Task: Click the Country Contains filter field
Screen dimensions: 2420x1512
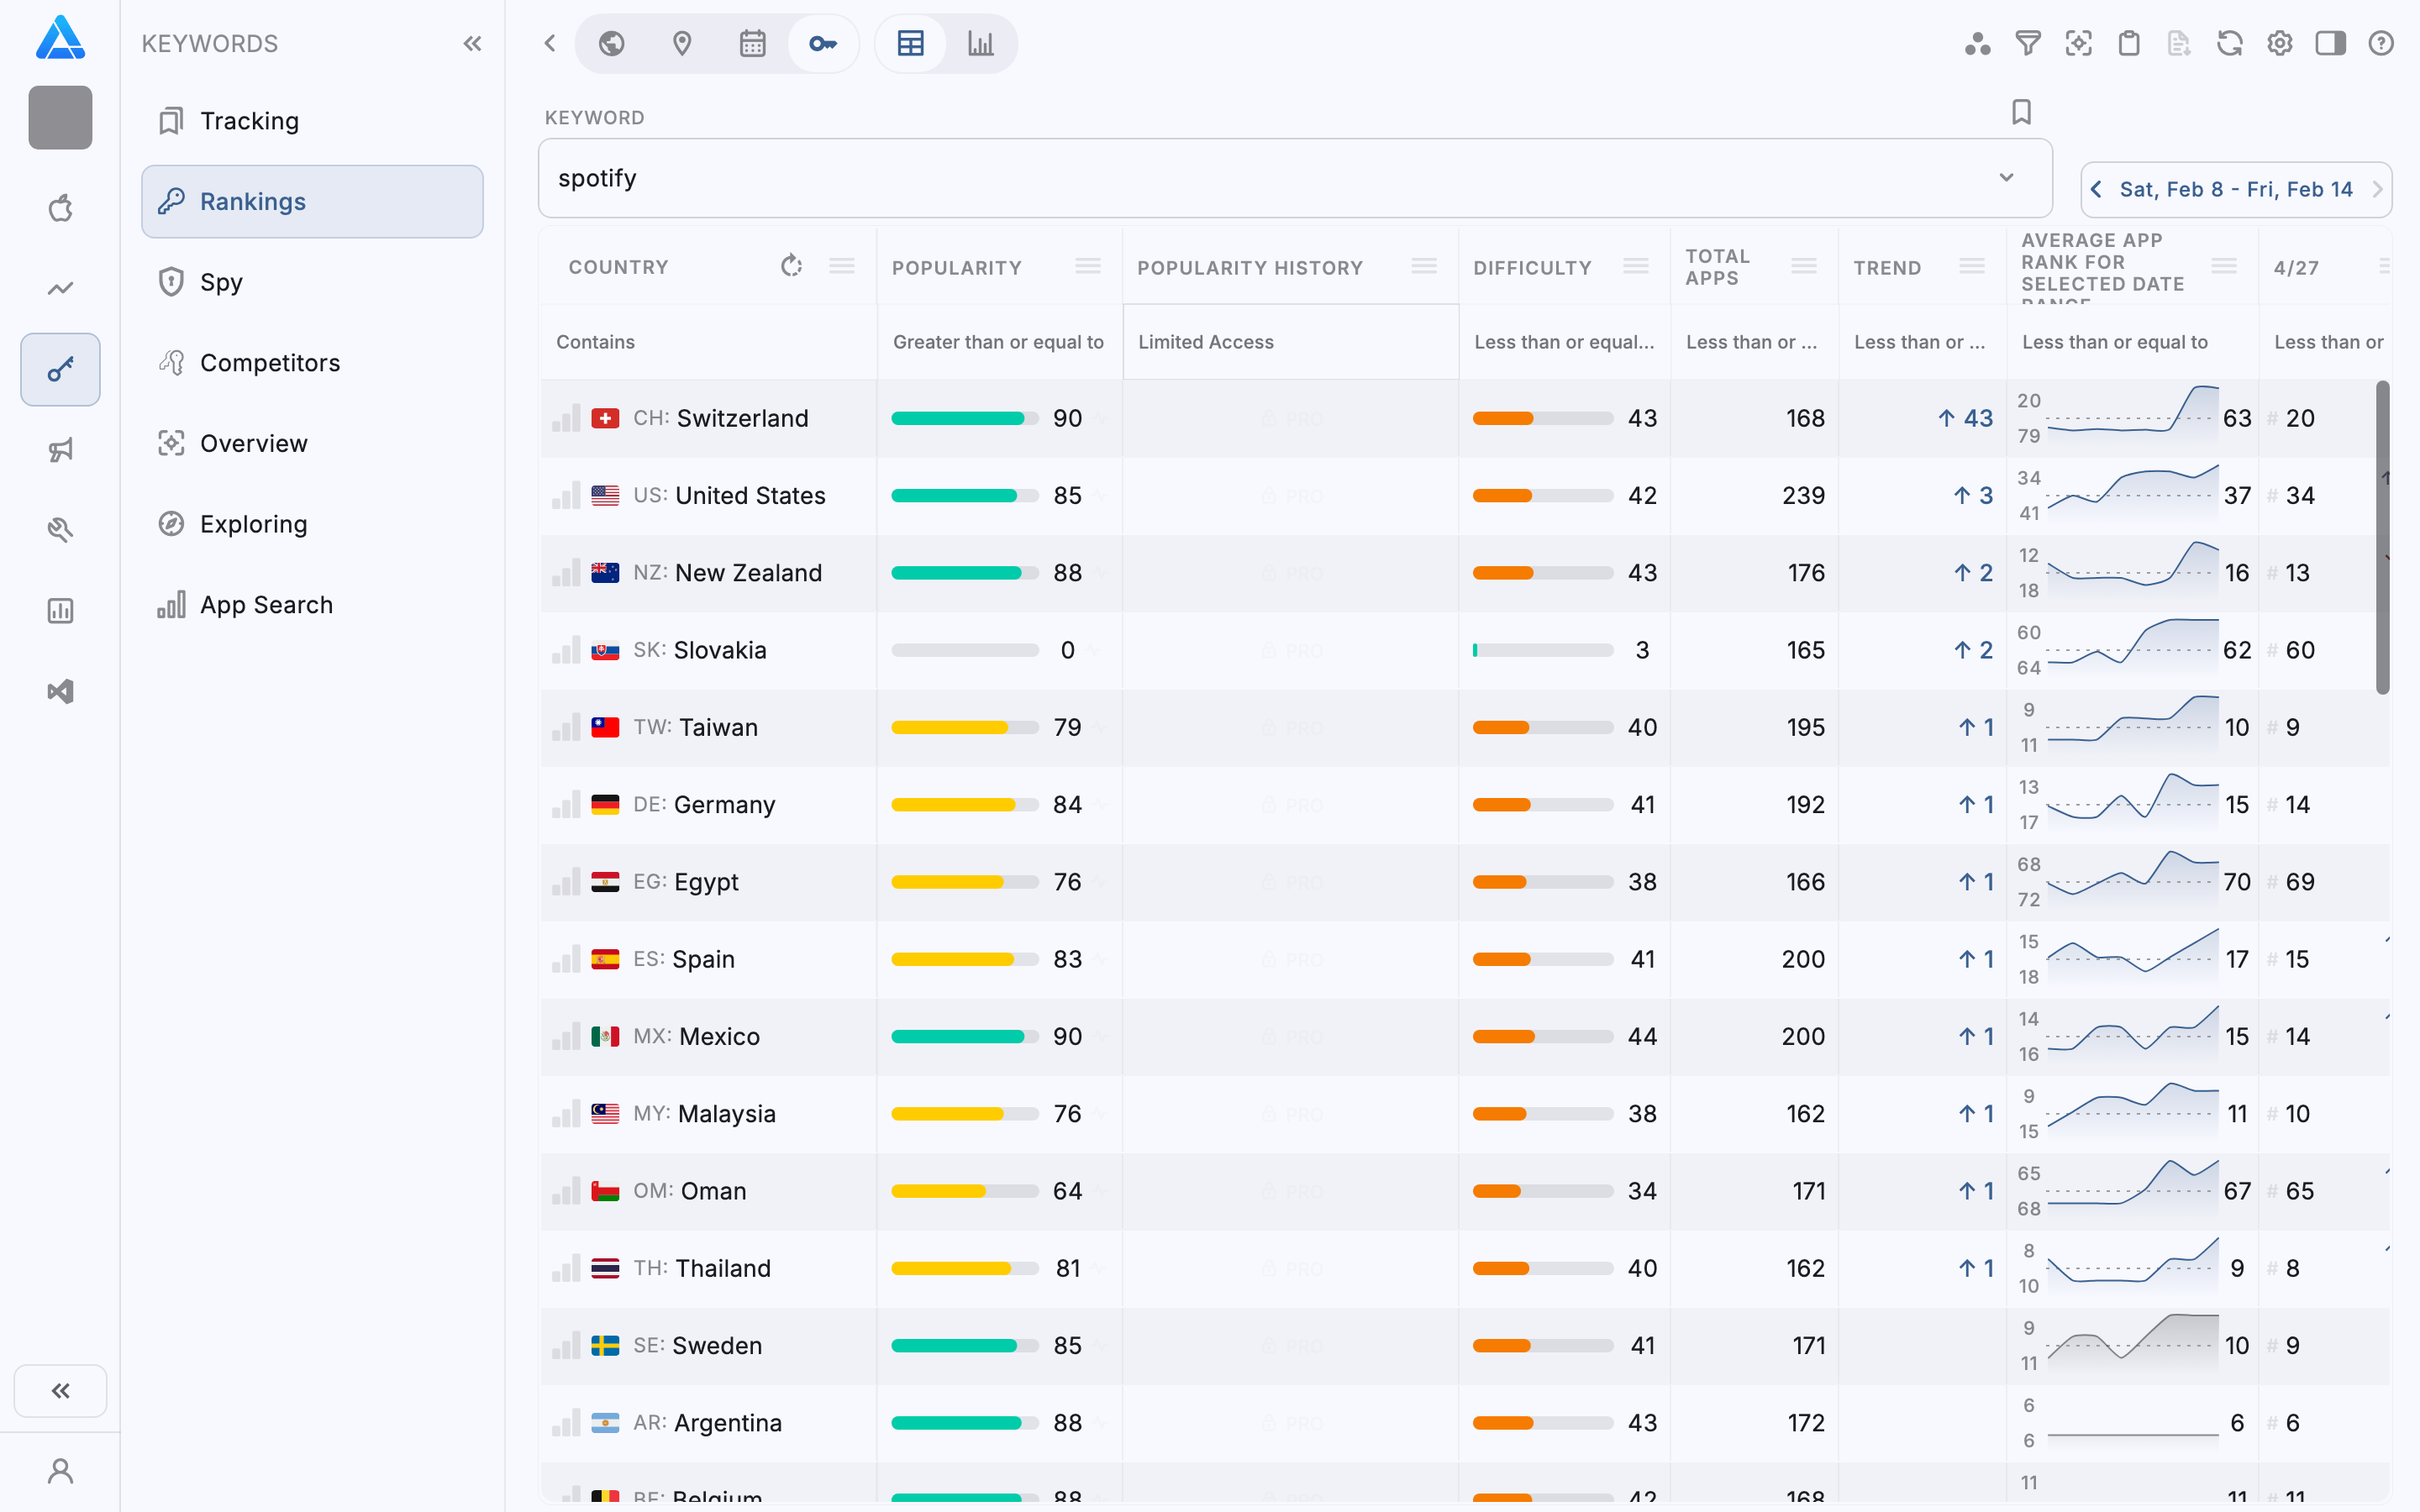Action: pos(706,342)
